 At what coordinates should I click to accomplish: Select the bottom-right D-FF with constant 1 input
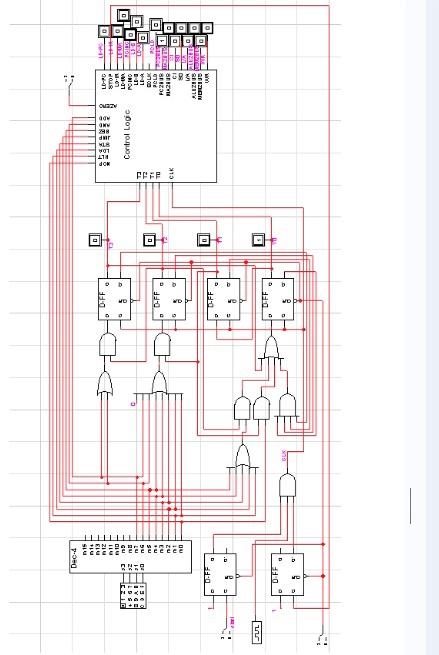tap(287, 574)
